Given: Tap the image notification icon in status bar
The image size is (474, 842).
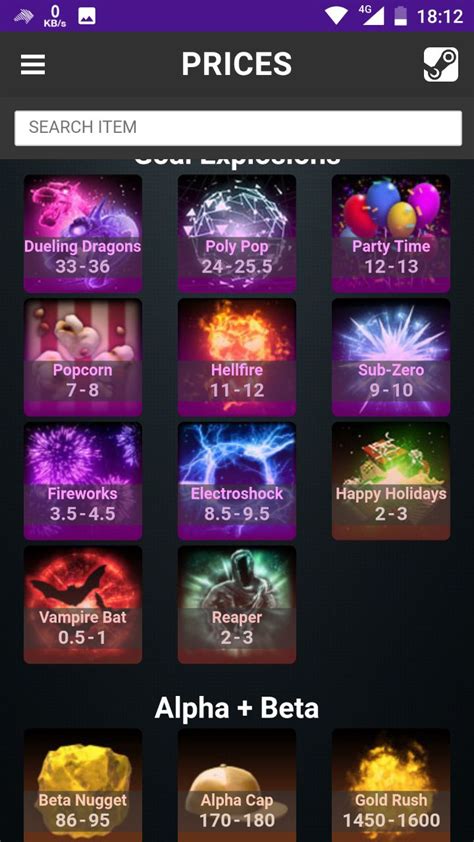Looking at the screenshot, I should click(x=87, y=16).
